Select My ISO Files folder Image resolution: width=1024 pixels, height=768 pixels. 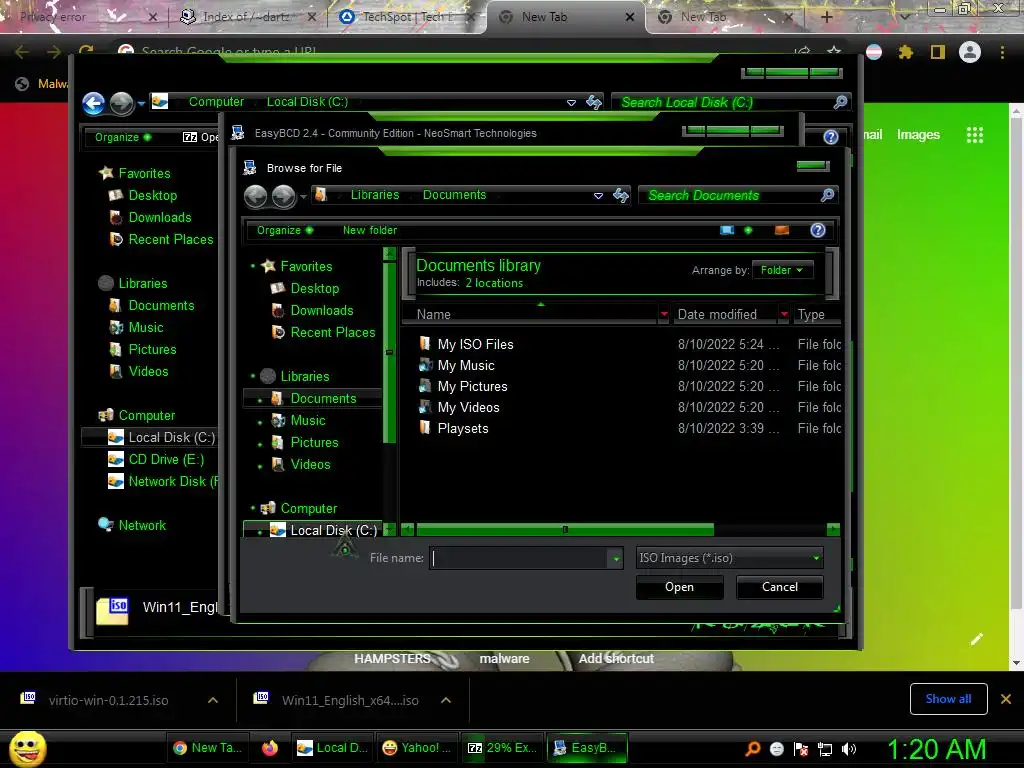[475, 344]
